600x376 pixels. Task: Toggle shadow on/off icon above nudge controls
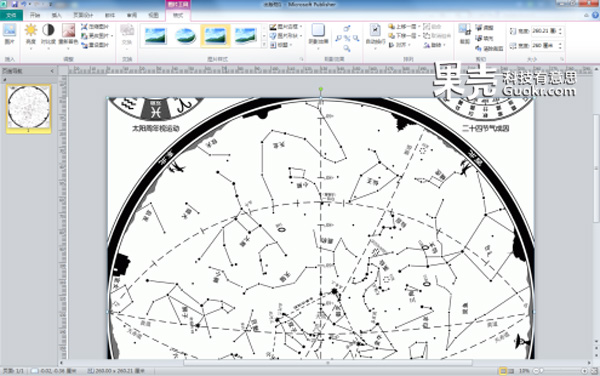347,28
